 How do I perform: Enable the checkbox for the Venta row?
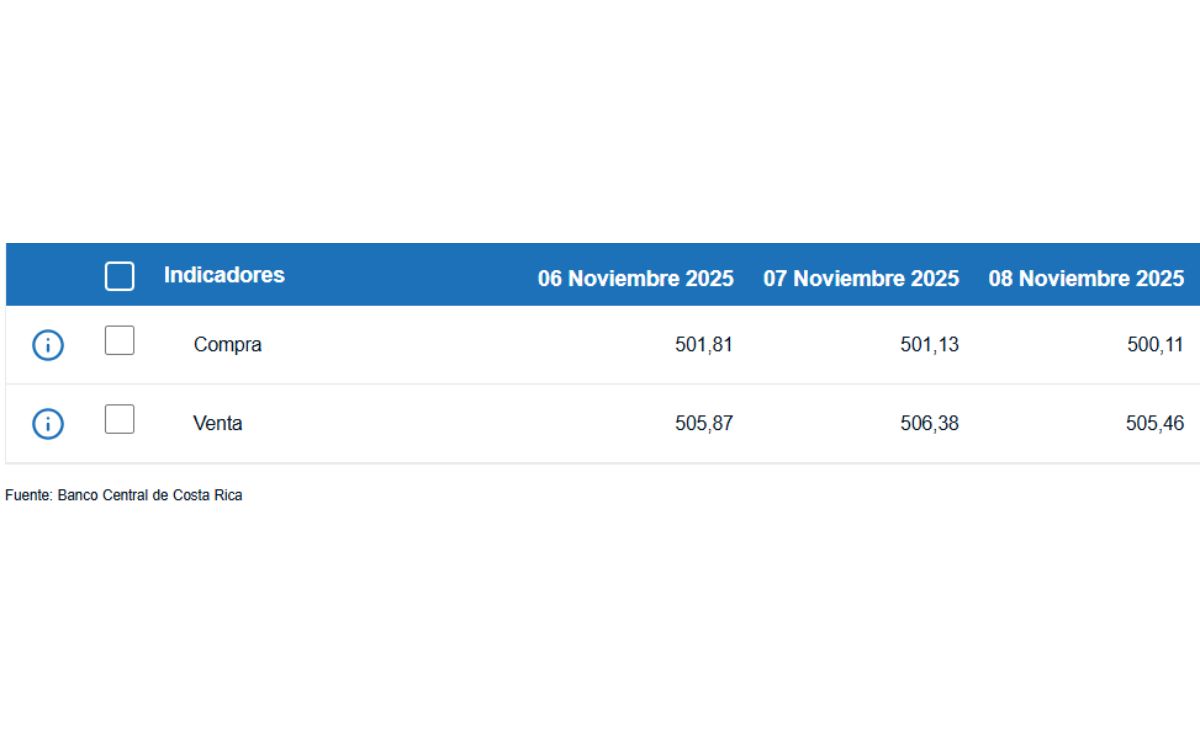(x=119, y=419)
